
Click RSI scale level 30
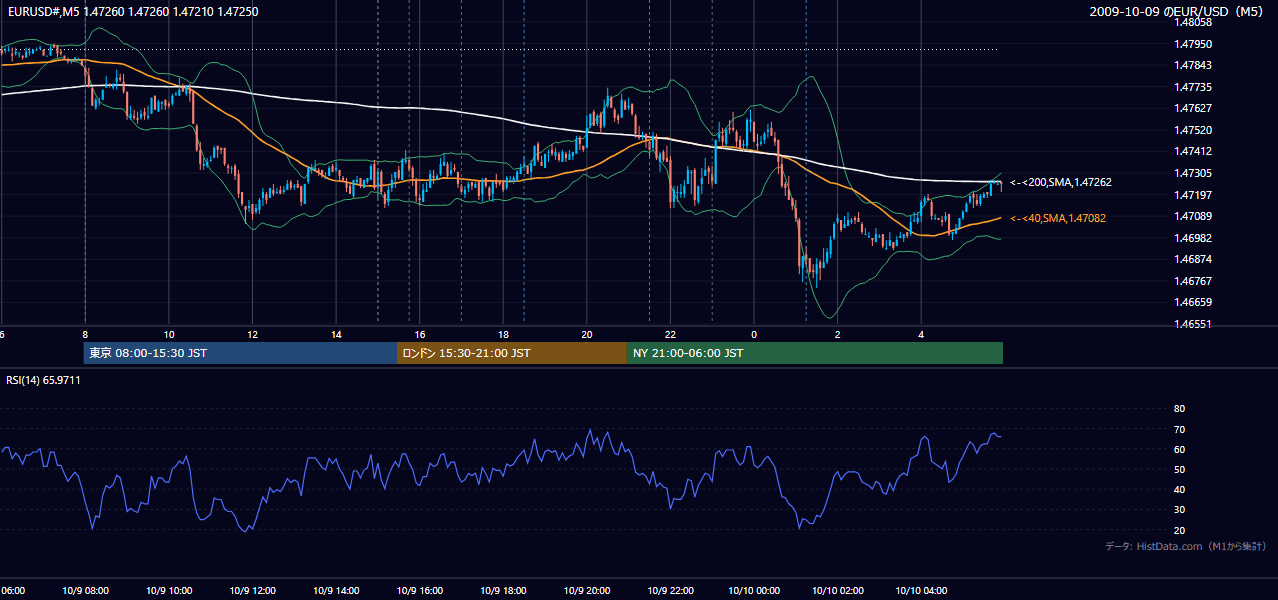(1179, 510)
